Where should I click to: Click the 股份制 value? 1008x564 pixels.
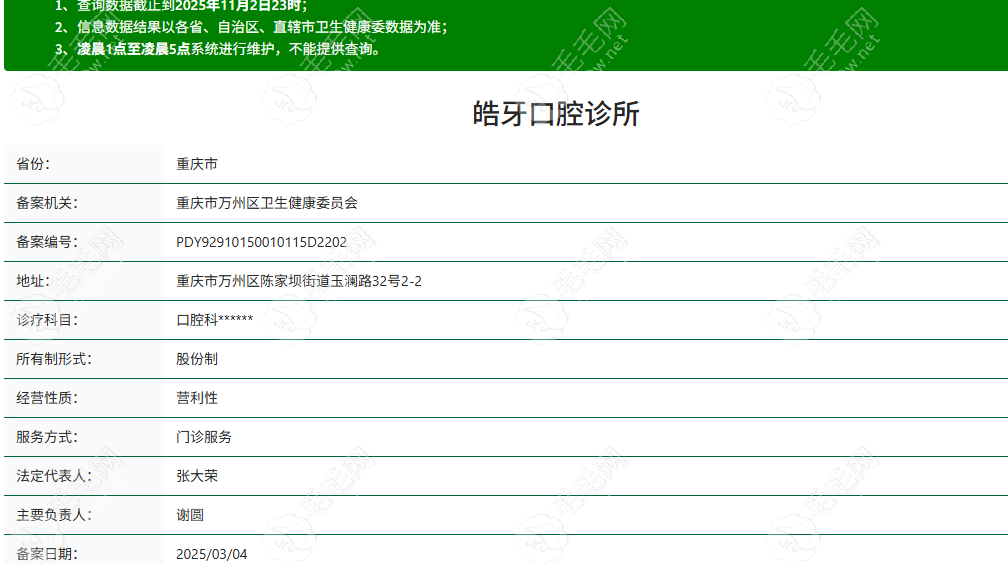point(197,359)
